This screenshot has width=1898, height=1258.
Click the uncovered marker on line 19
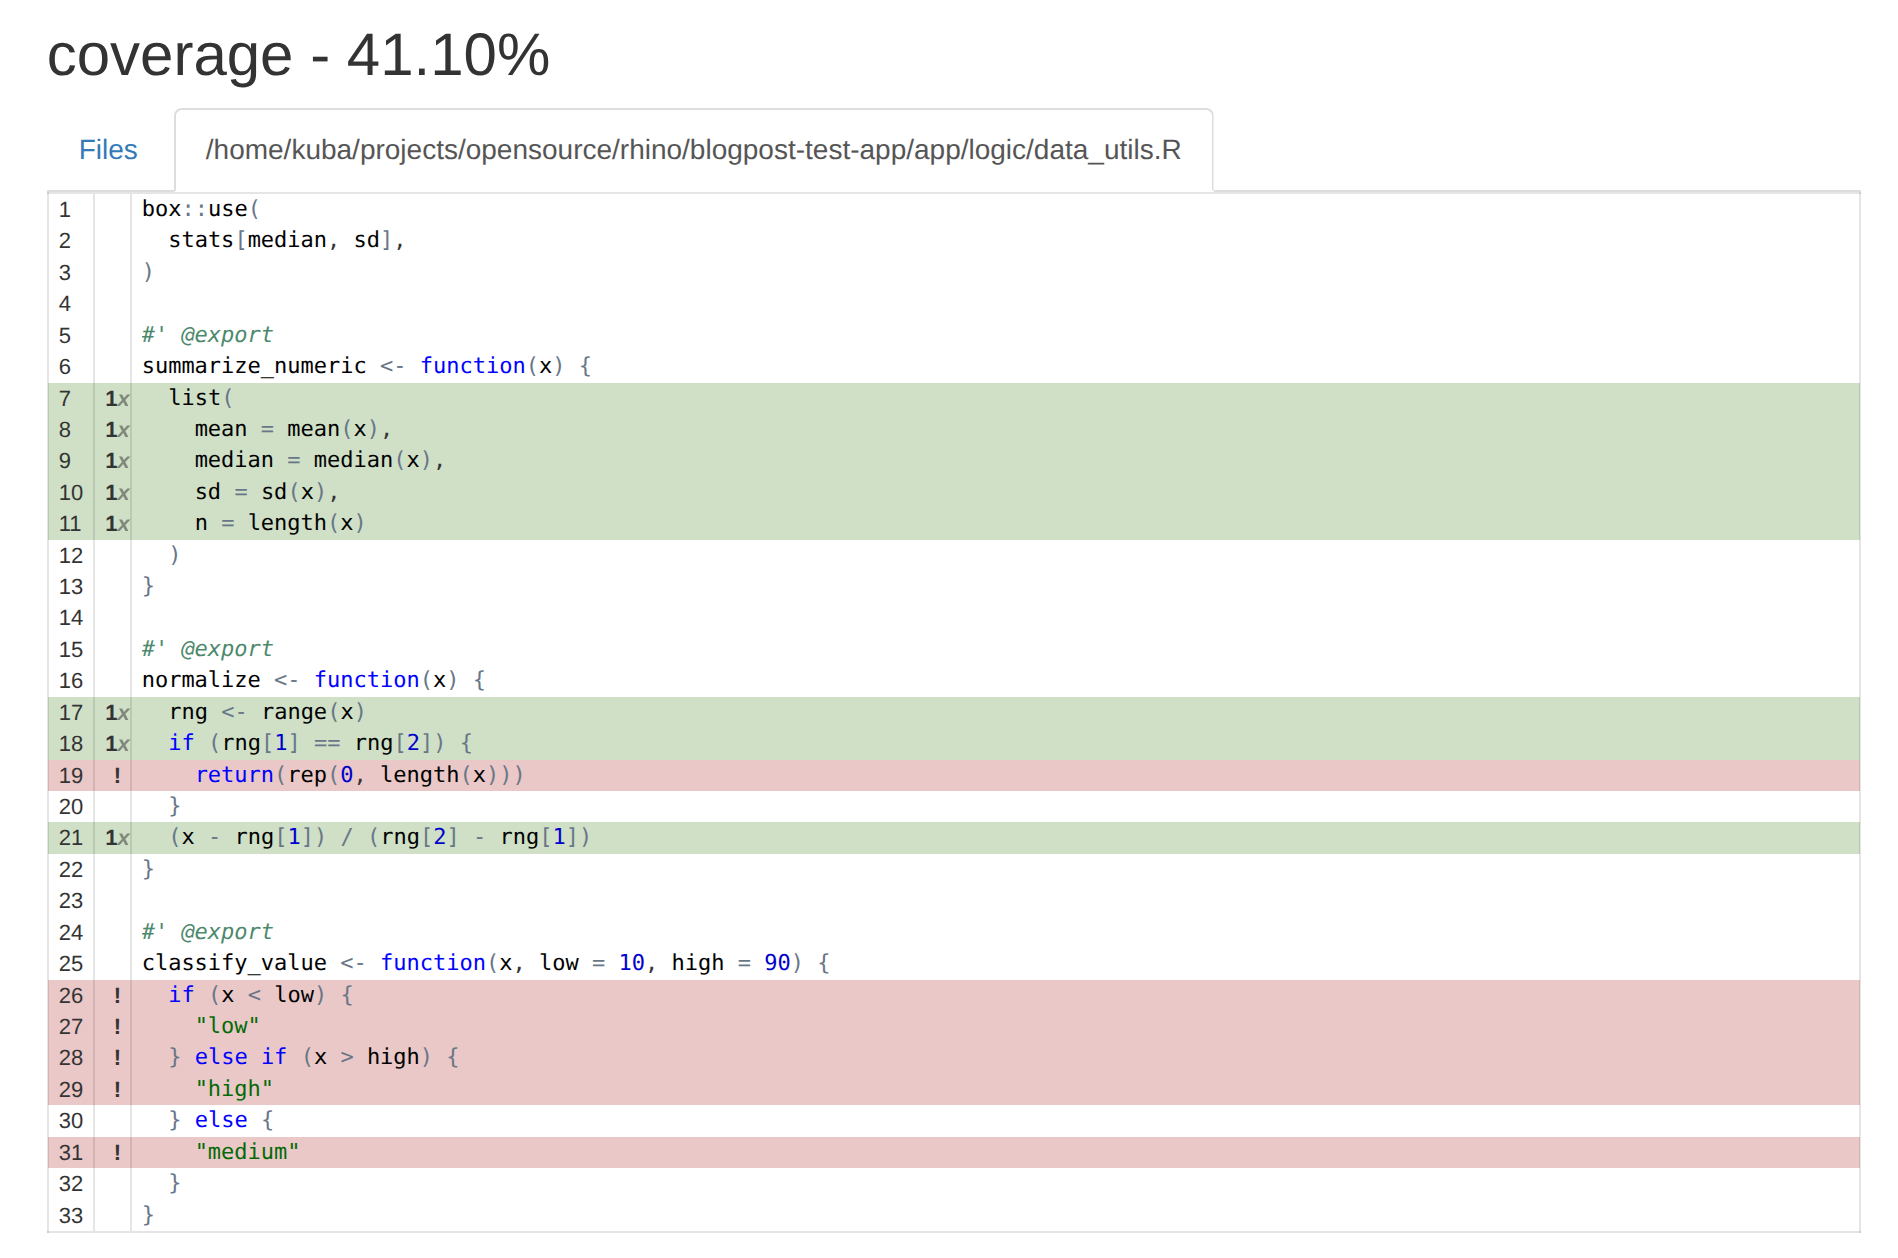point(117,775)
